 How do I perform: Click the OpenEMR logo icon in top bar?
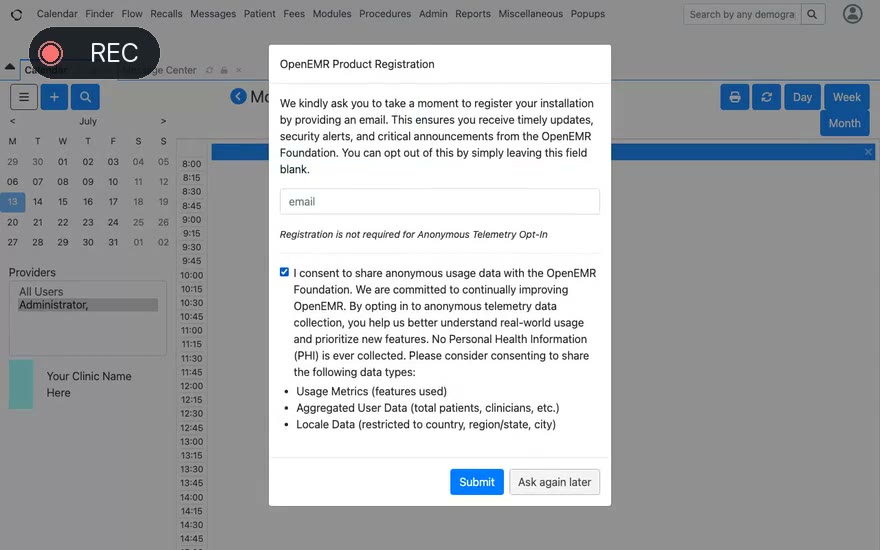tap(16, 15)
